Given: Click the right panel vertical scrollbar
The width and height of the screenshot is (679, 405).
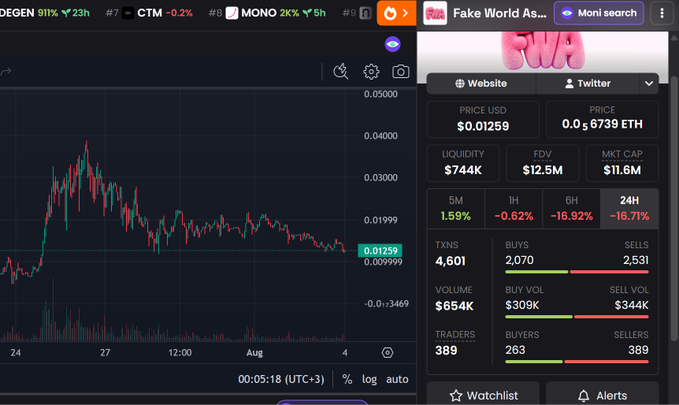Looking at the screenshot, I should coord(674,208).
